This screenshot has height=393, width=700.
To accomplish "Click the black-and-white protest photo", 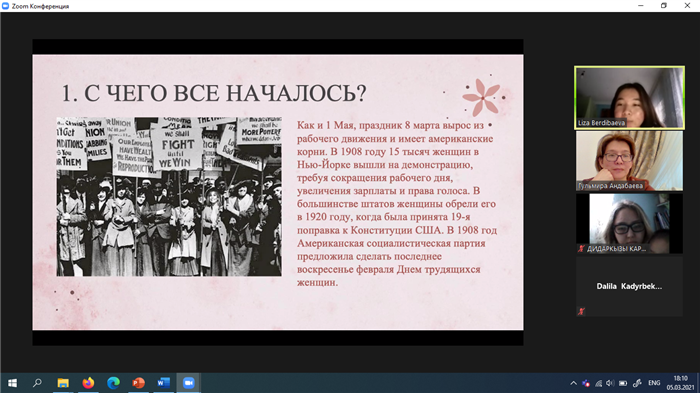I will (x=169, y=196).
